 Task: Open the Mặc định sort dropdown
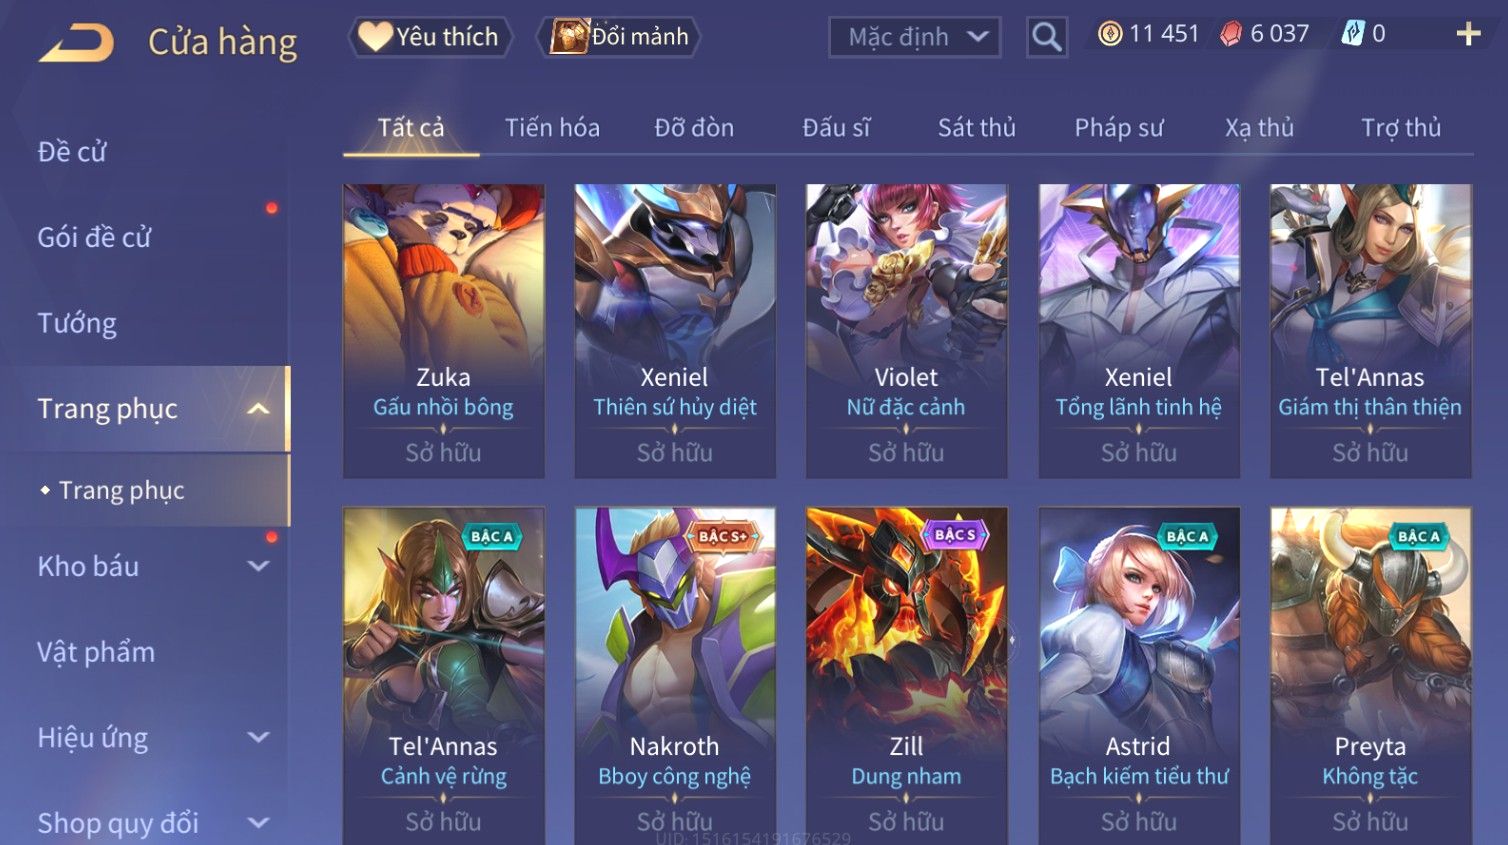click(x=915, y=37)
